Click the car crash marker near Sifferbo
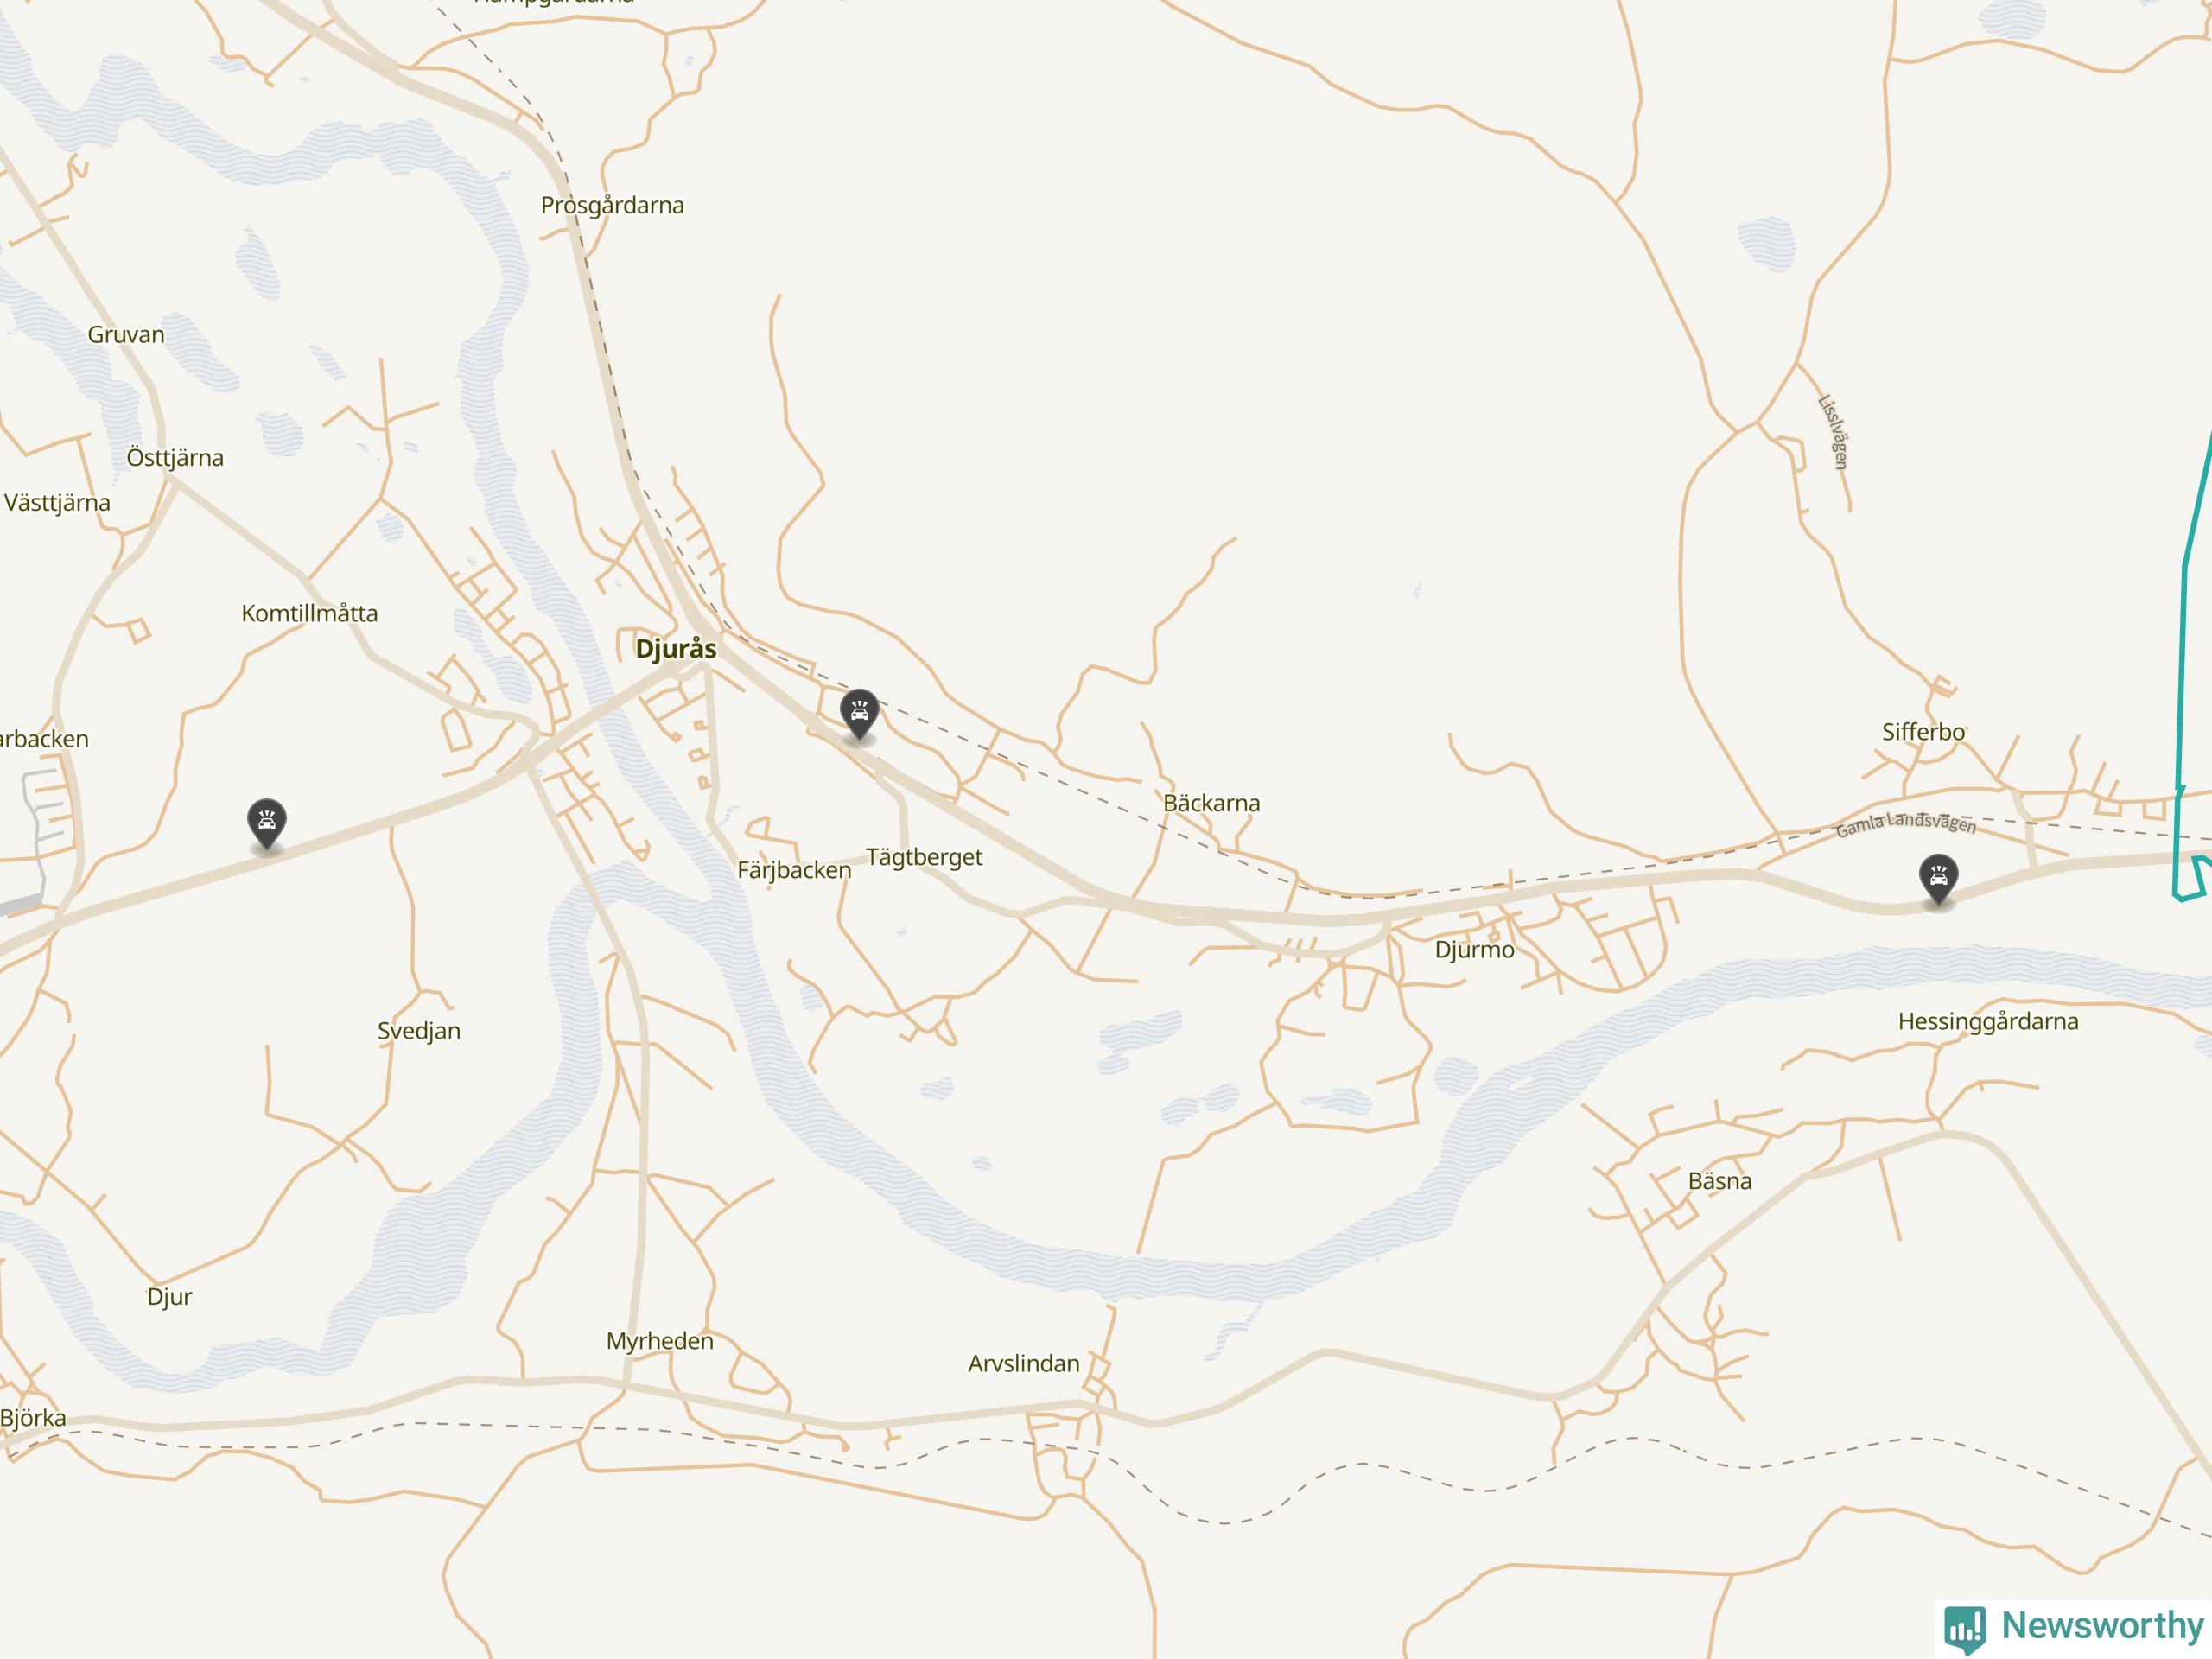This screenshot has width=2212, height=1659. click(1938, 880)
